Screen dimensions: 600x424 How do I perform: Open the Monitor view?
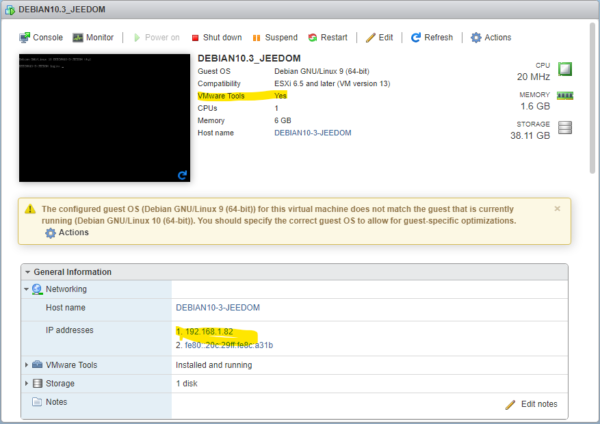(x=93, y=38)
